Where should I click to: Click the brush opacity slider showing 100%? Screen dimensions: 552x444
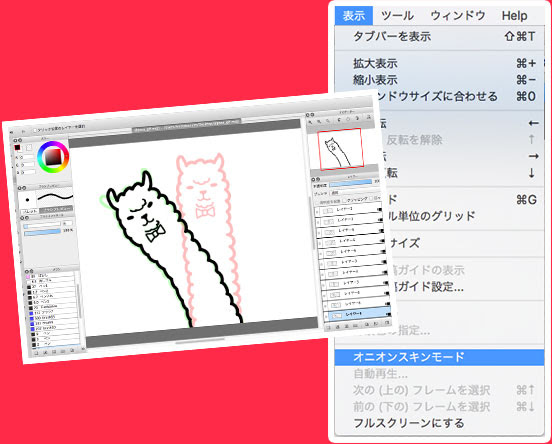[x=42, y=232]
